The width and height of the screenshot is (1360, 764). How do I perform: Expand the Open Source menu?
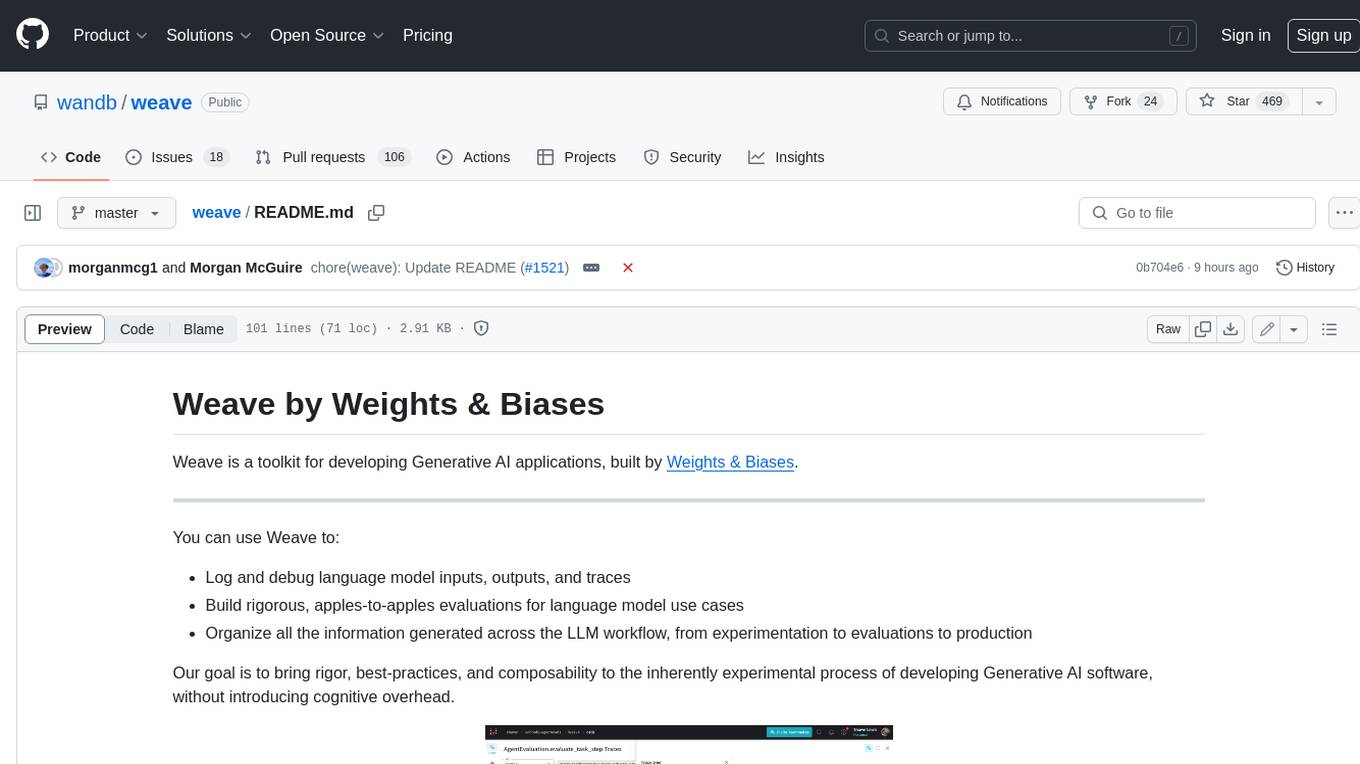(327, 35)
